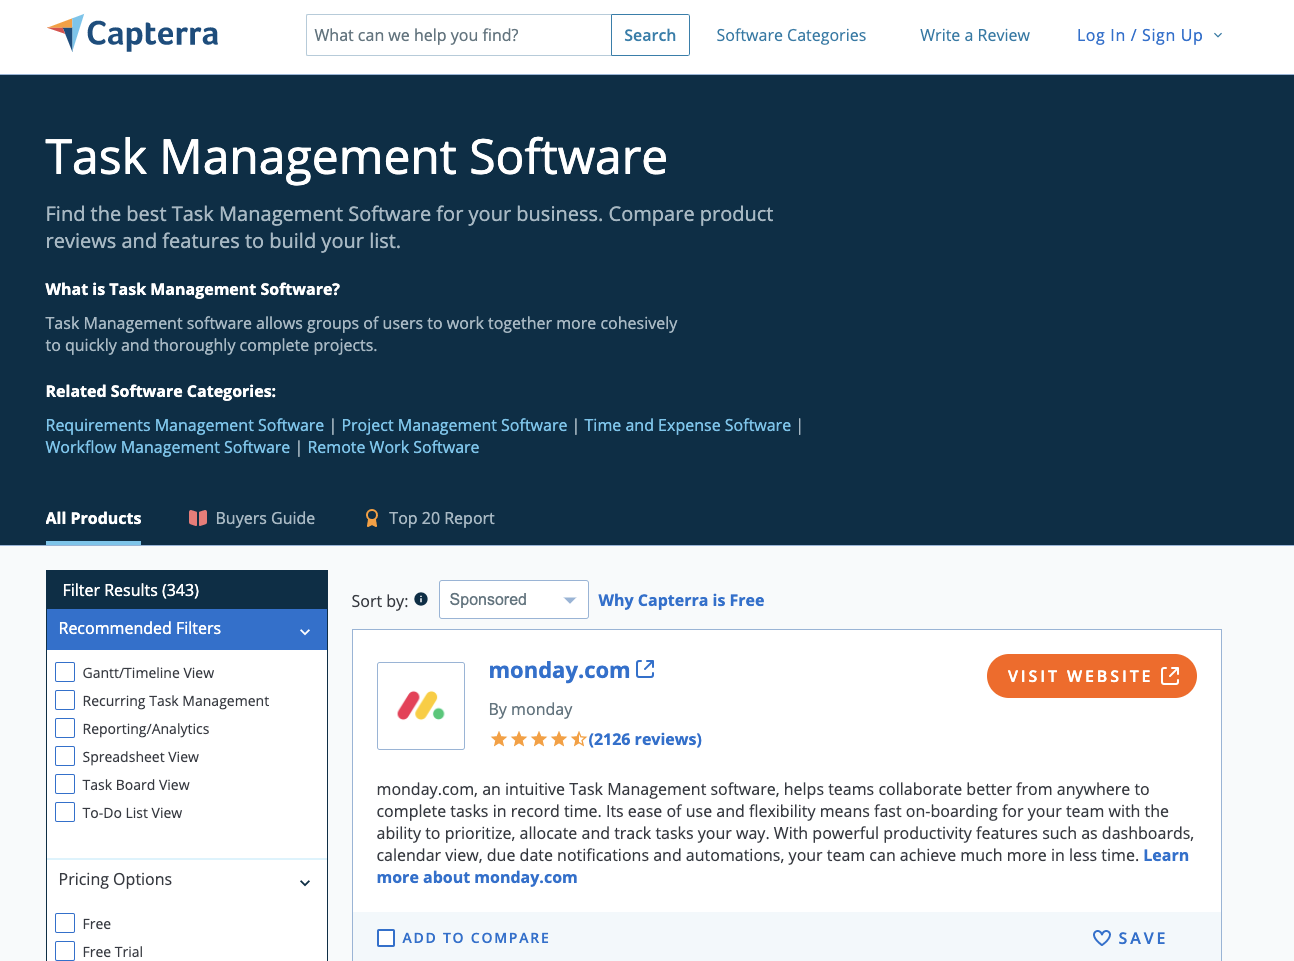Viewport: 1294px width, 961px height.
Task: Open Software Categories in the header
Action: point(791,35)
